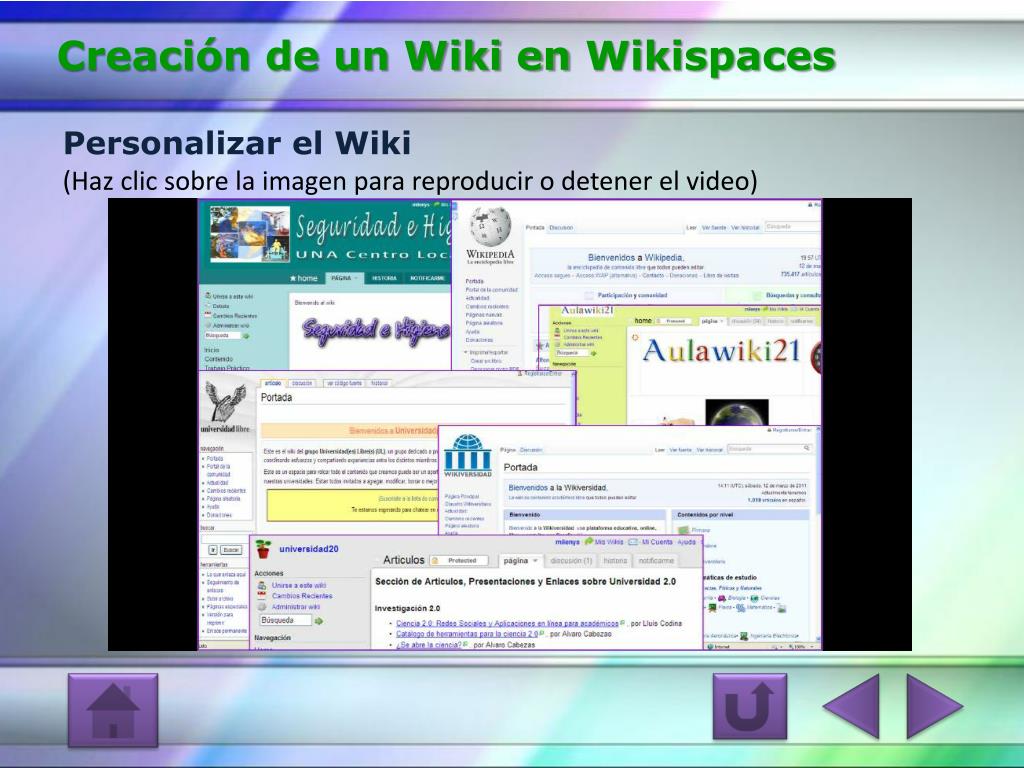The width and height of the screenshot is (1024, 768).
Task: Click 'Mi Cuenta' in universidad20 top bar
Action: [657, 542]
